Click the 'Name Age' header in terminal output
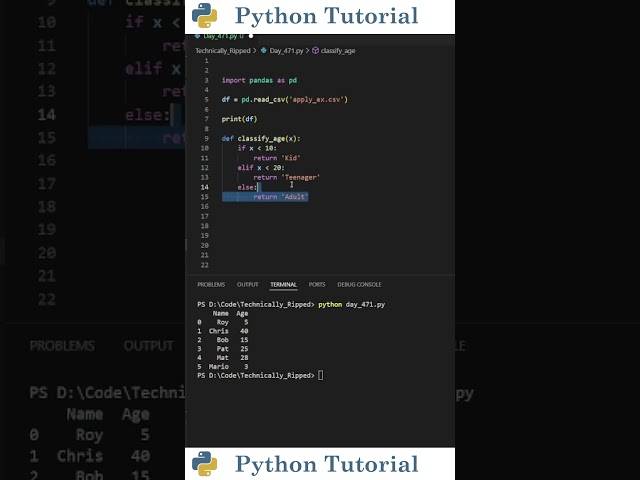Screen dimensions: 640x480 click(x=230, y=313)
